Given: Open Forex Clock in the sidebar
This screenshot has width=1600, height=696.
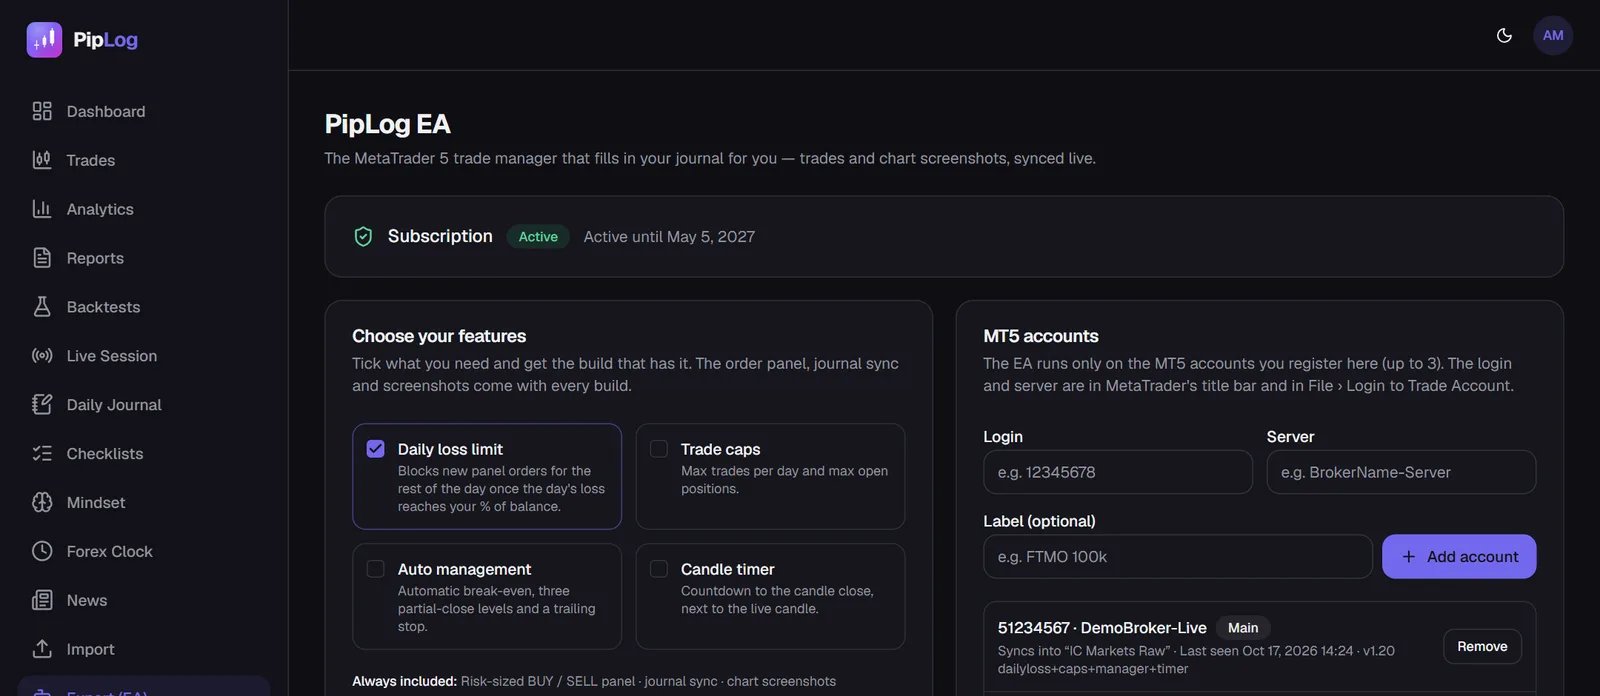Looking at the screenshot, I should click(144, 552).
